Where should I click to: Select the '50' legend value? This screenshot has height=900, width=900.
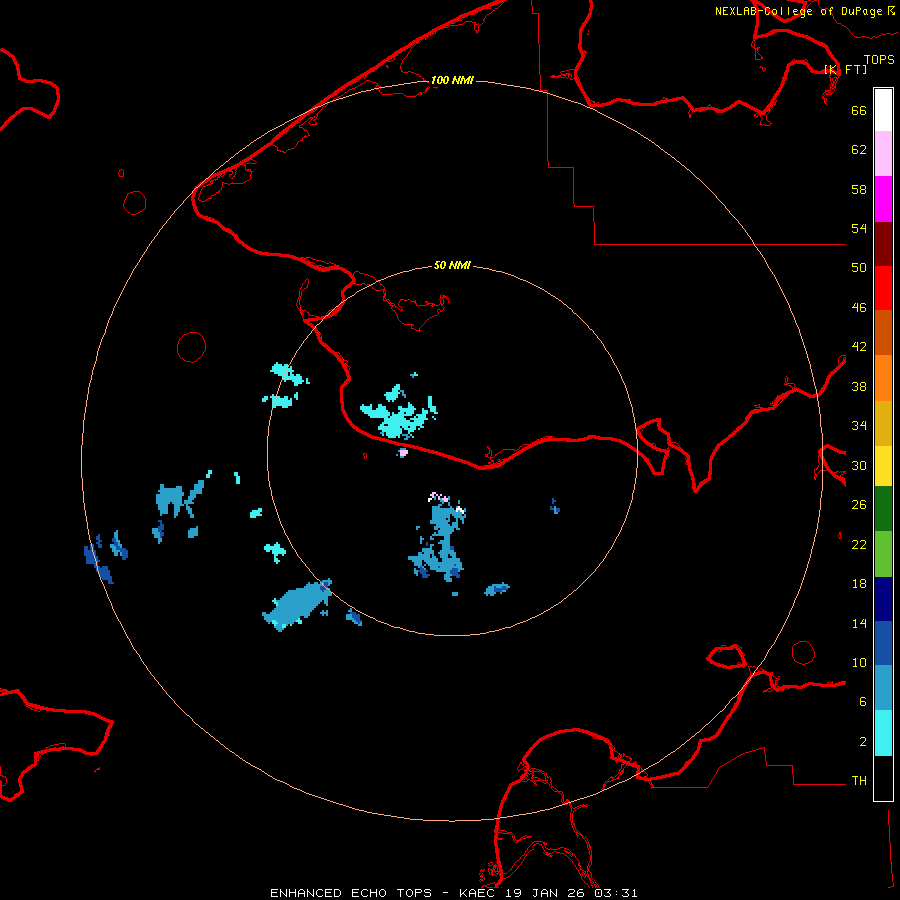[x=859, y=268]
